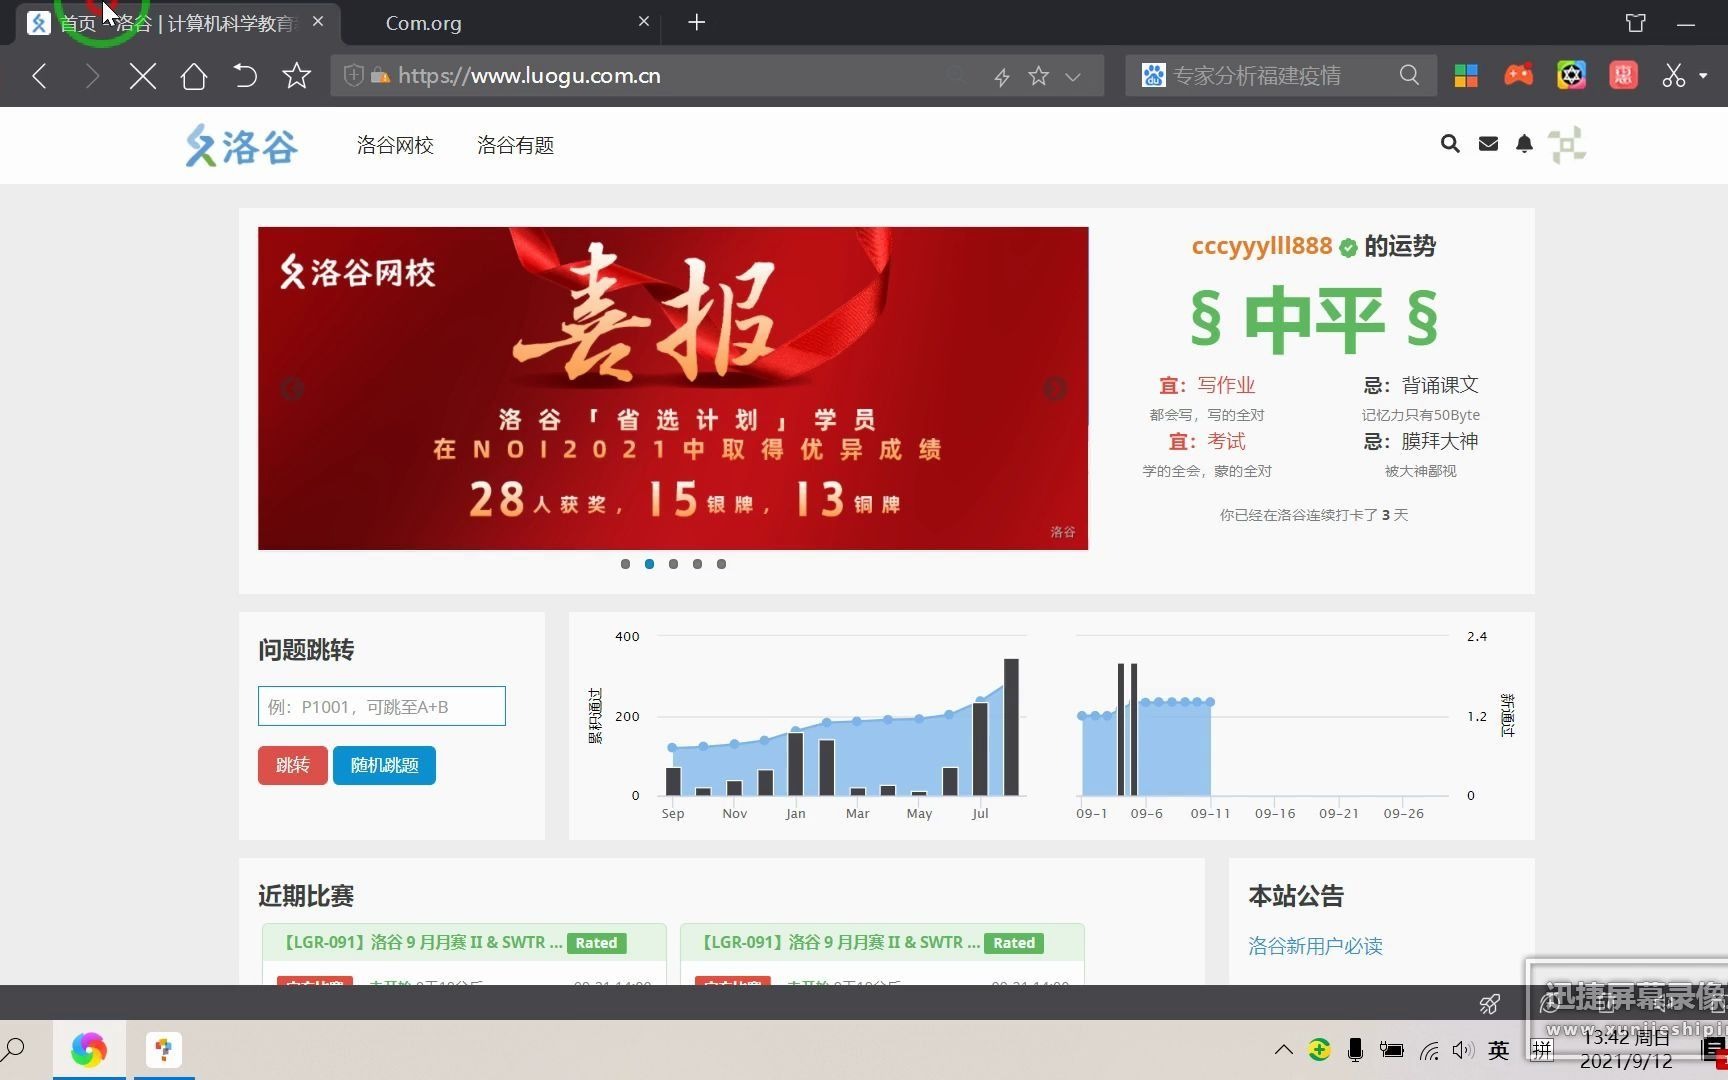
Task: Select the second carousel dot
Action: 649,564
